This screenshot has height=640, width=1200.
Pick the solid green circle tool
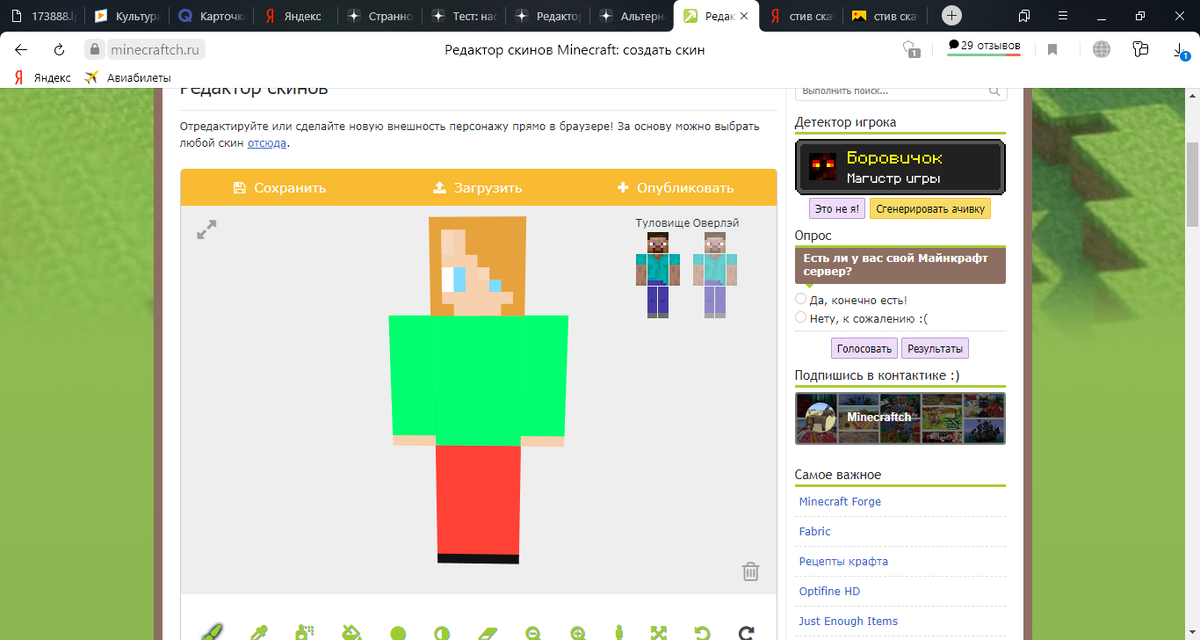point(398,633)
